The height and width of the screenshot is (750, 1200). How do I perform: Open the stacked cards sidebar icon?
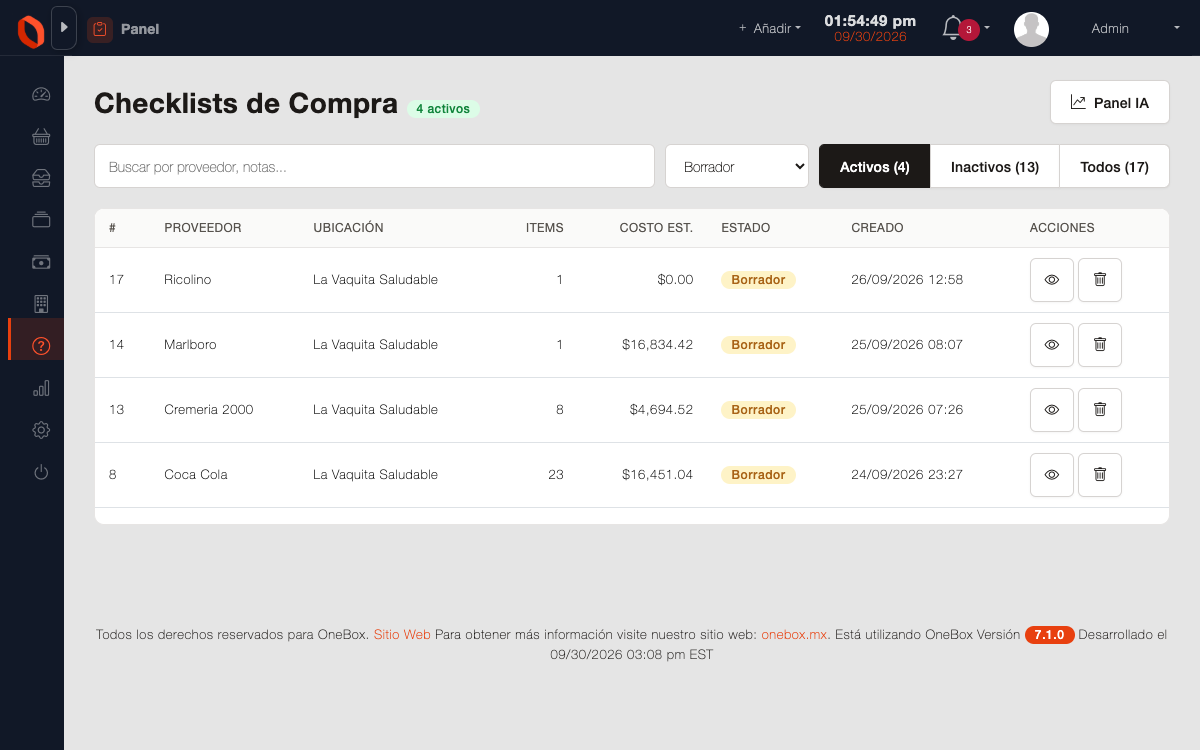(41, 220)
